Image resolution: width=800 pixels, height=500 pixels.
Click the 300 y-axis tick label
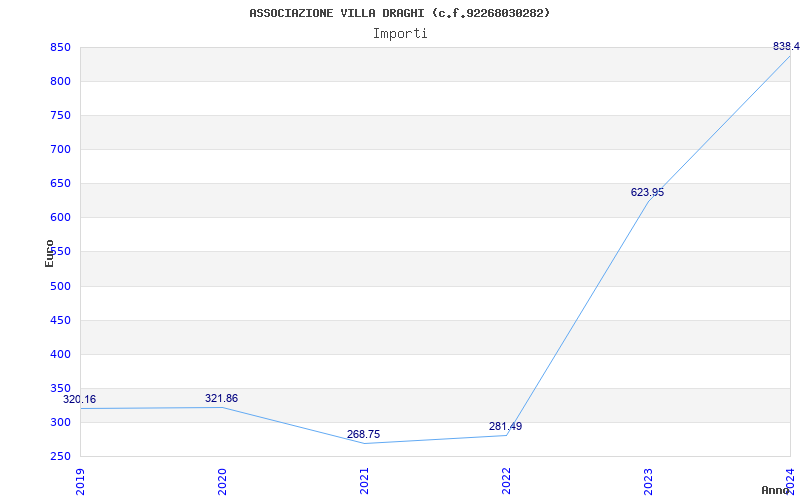pos(60,422)
